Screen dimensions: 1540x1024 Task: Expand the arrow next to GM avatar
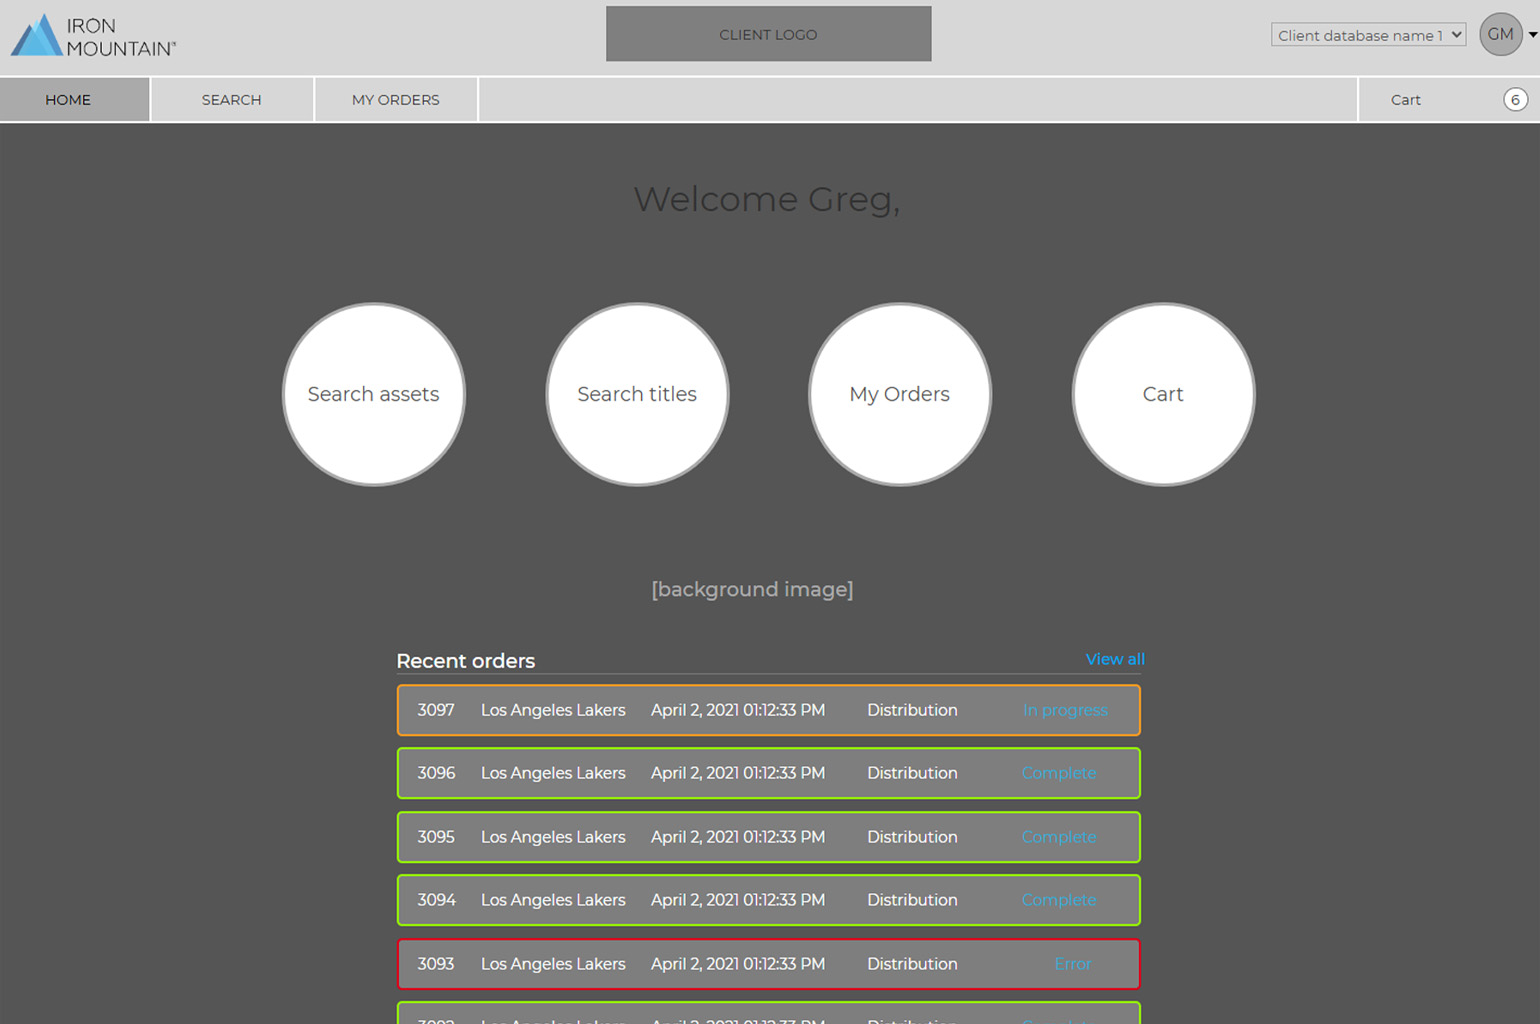[x=1532, y=35]
